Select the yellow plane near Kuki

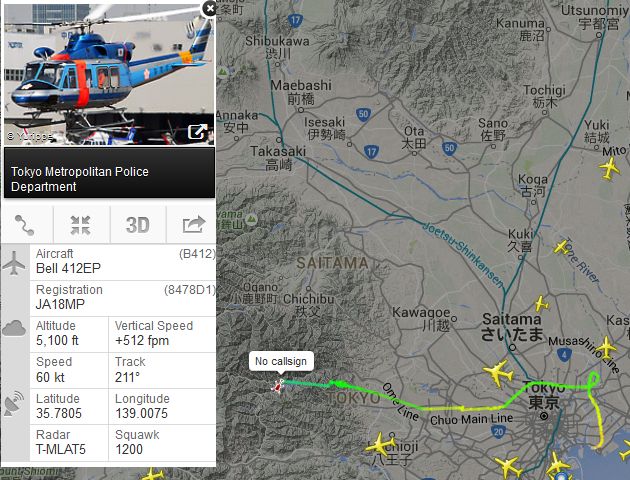562,246
